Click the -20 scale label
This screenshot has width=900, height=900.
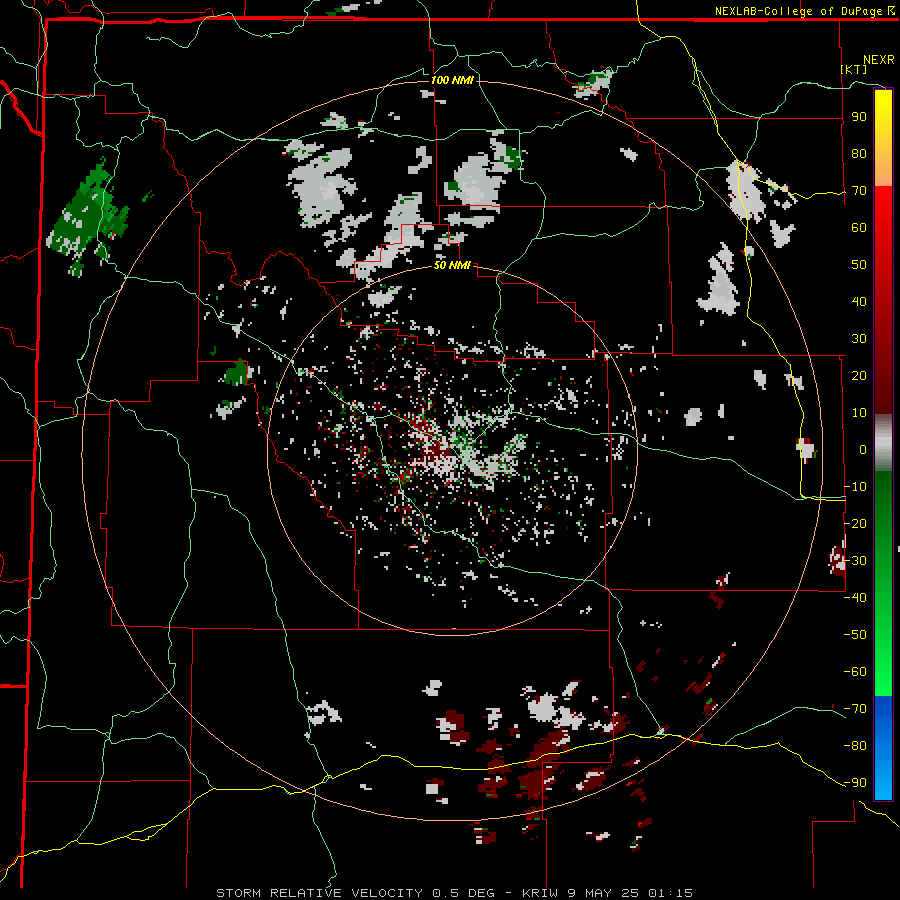tap(855, 524)
